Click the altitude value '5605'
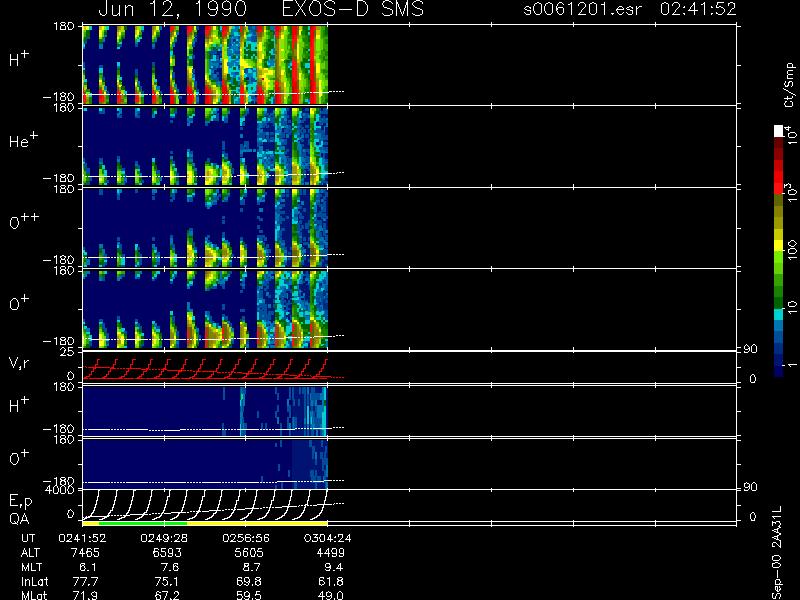This screenshot has height=600, width=800. pos(249,553)
